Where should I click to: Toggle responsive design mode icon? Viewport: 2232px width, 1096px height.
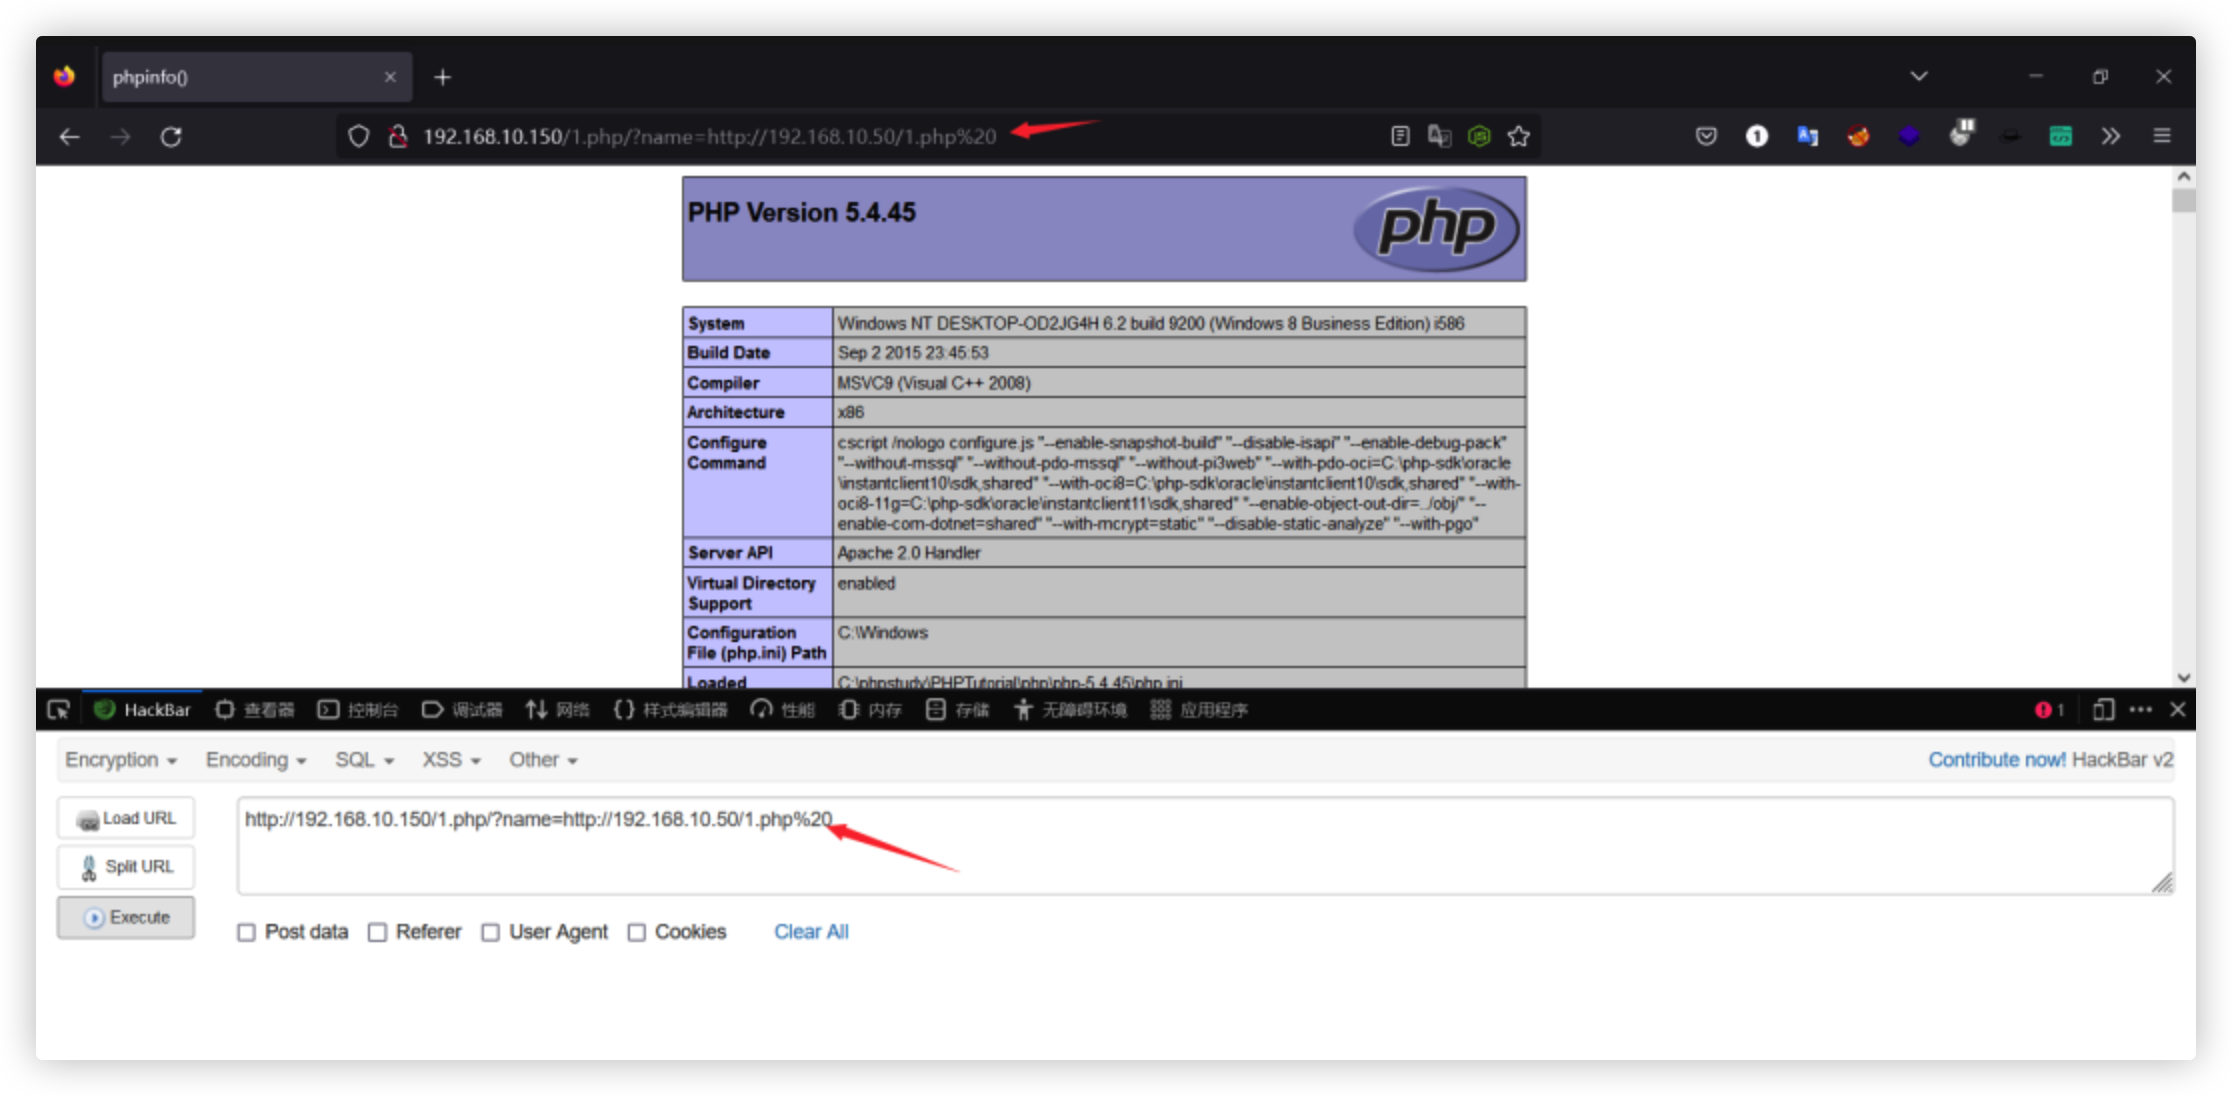2103,710
